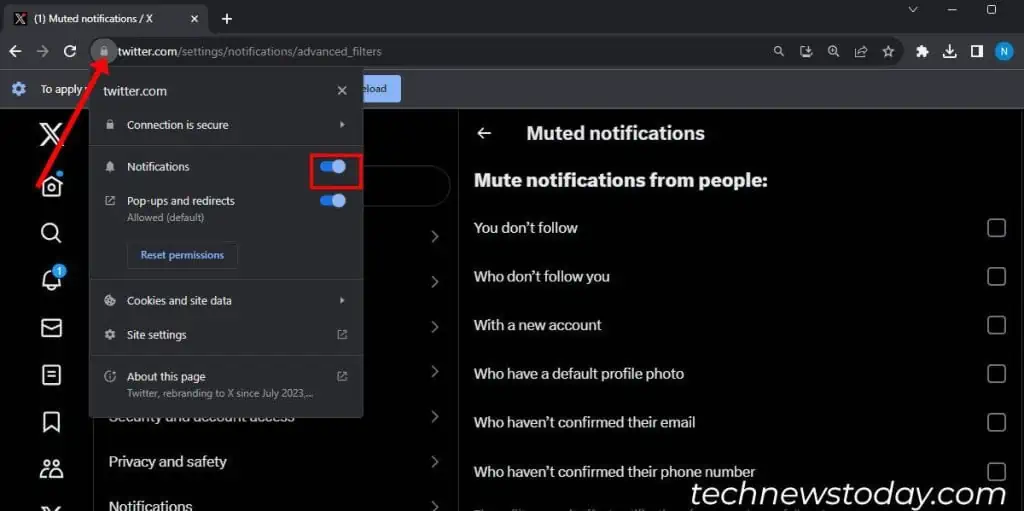Expand chevron beside Privacy and safety

(x=435, y=462)
